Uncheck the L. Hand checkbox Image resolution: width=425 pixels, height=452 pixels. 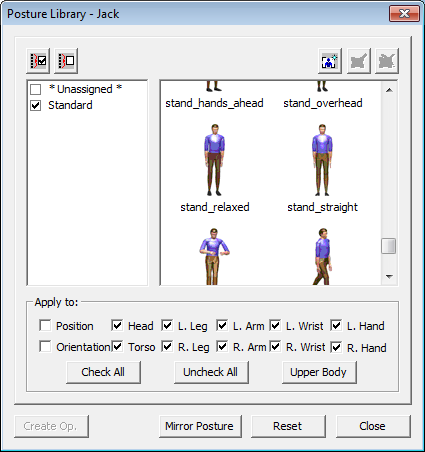(x=336, y=325)
